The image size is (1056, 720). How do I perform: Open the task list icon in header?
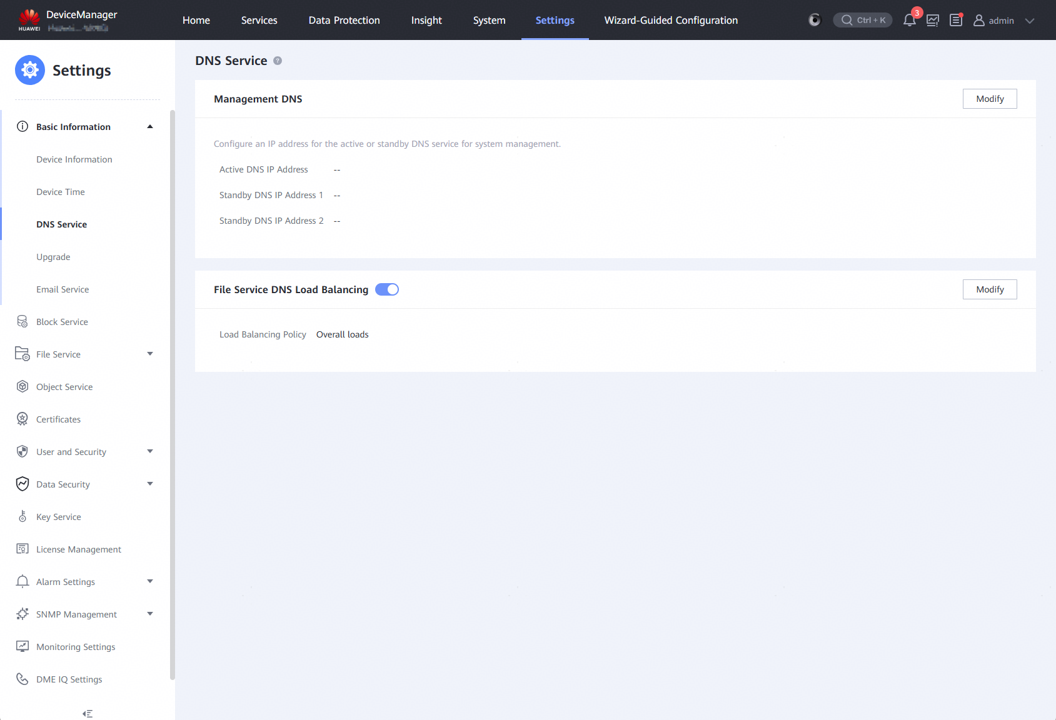coord(956,20)
